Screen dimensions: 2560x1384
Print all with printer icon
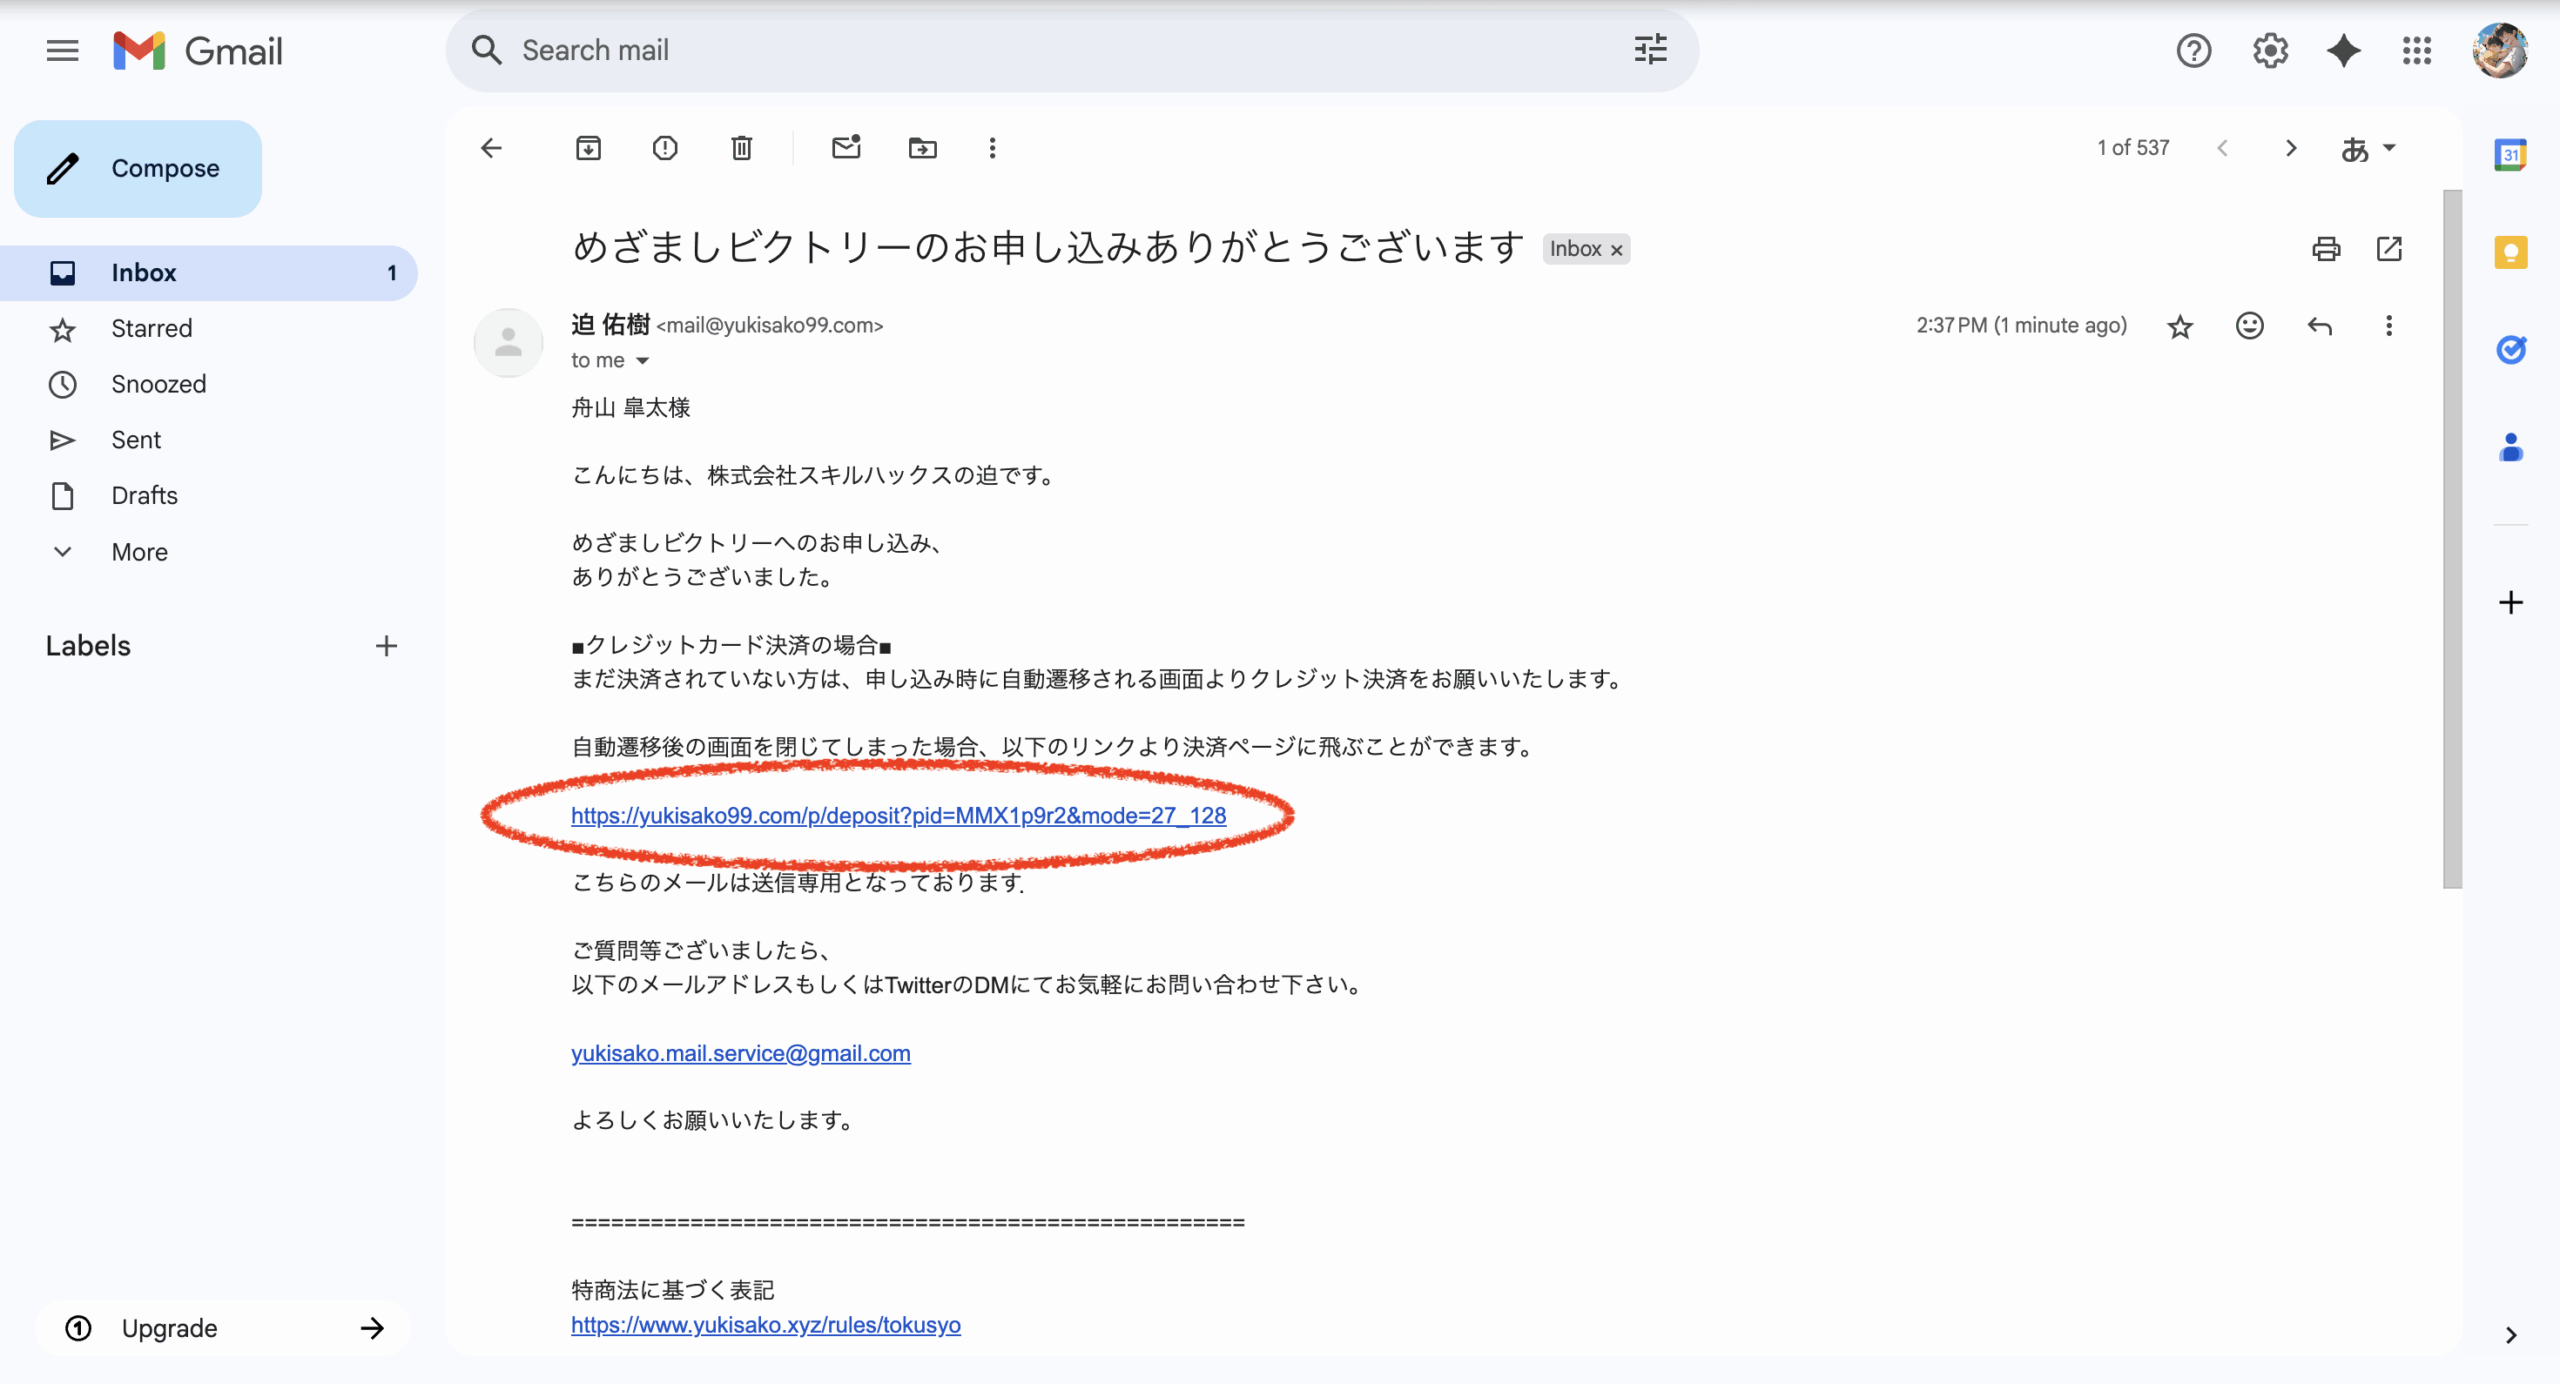click(2326, 248)
